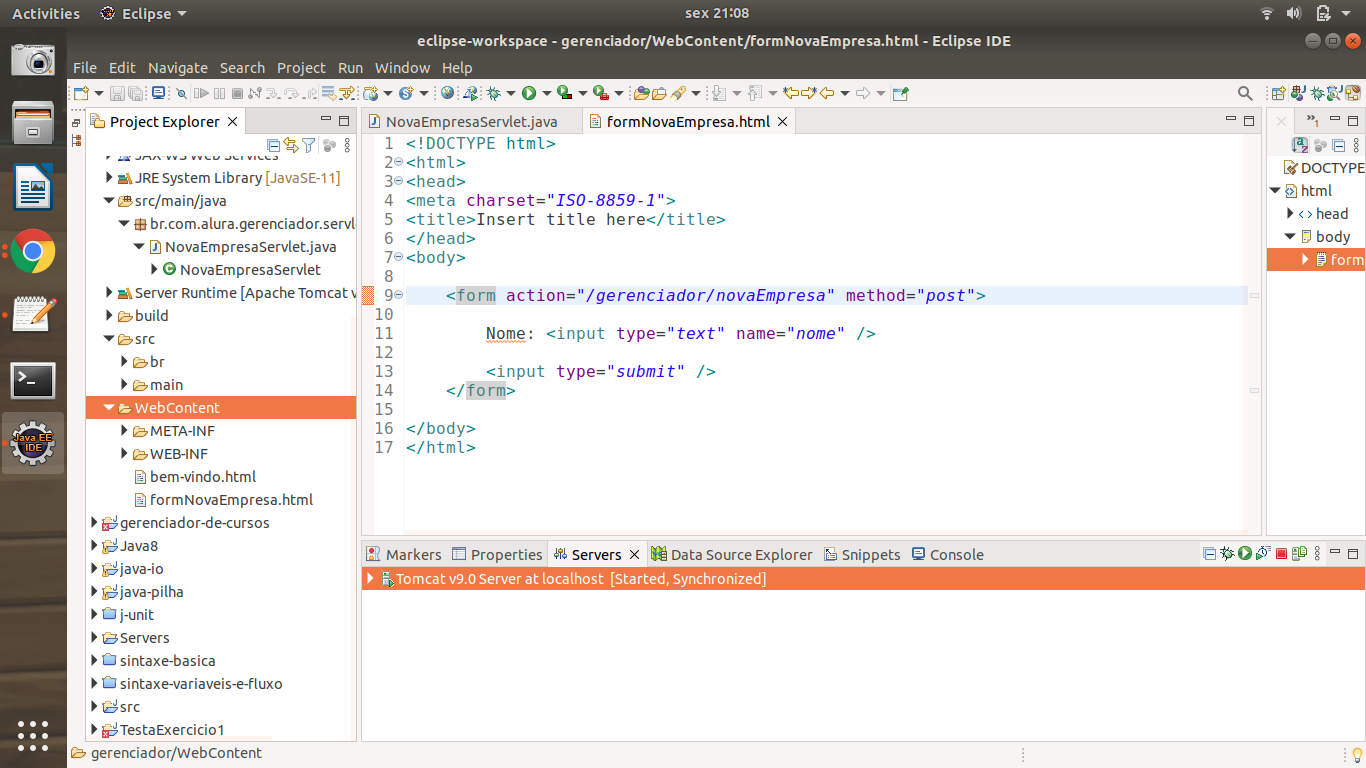The image size is (1366, 768).
Task: Open dropdown arrow next to Run button
Action: point(546,93)
